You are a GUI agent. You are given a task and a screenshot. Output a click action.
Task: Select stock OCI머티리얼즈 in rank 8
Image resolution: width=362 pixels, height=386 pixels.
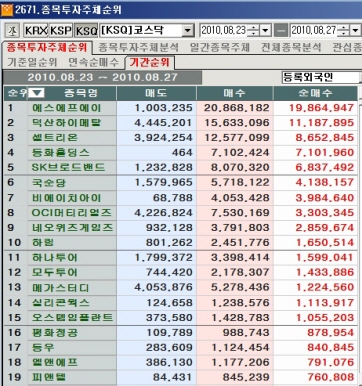point(71,213)
